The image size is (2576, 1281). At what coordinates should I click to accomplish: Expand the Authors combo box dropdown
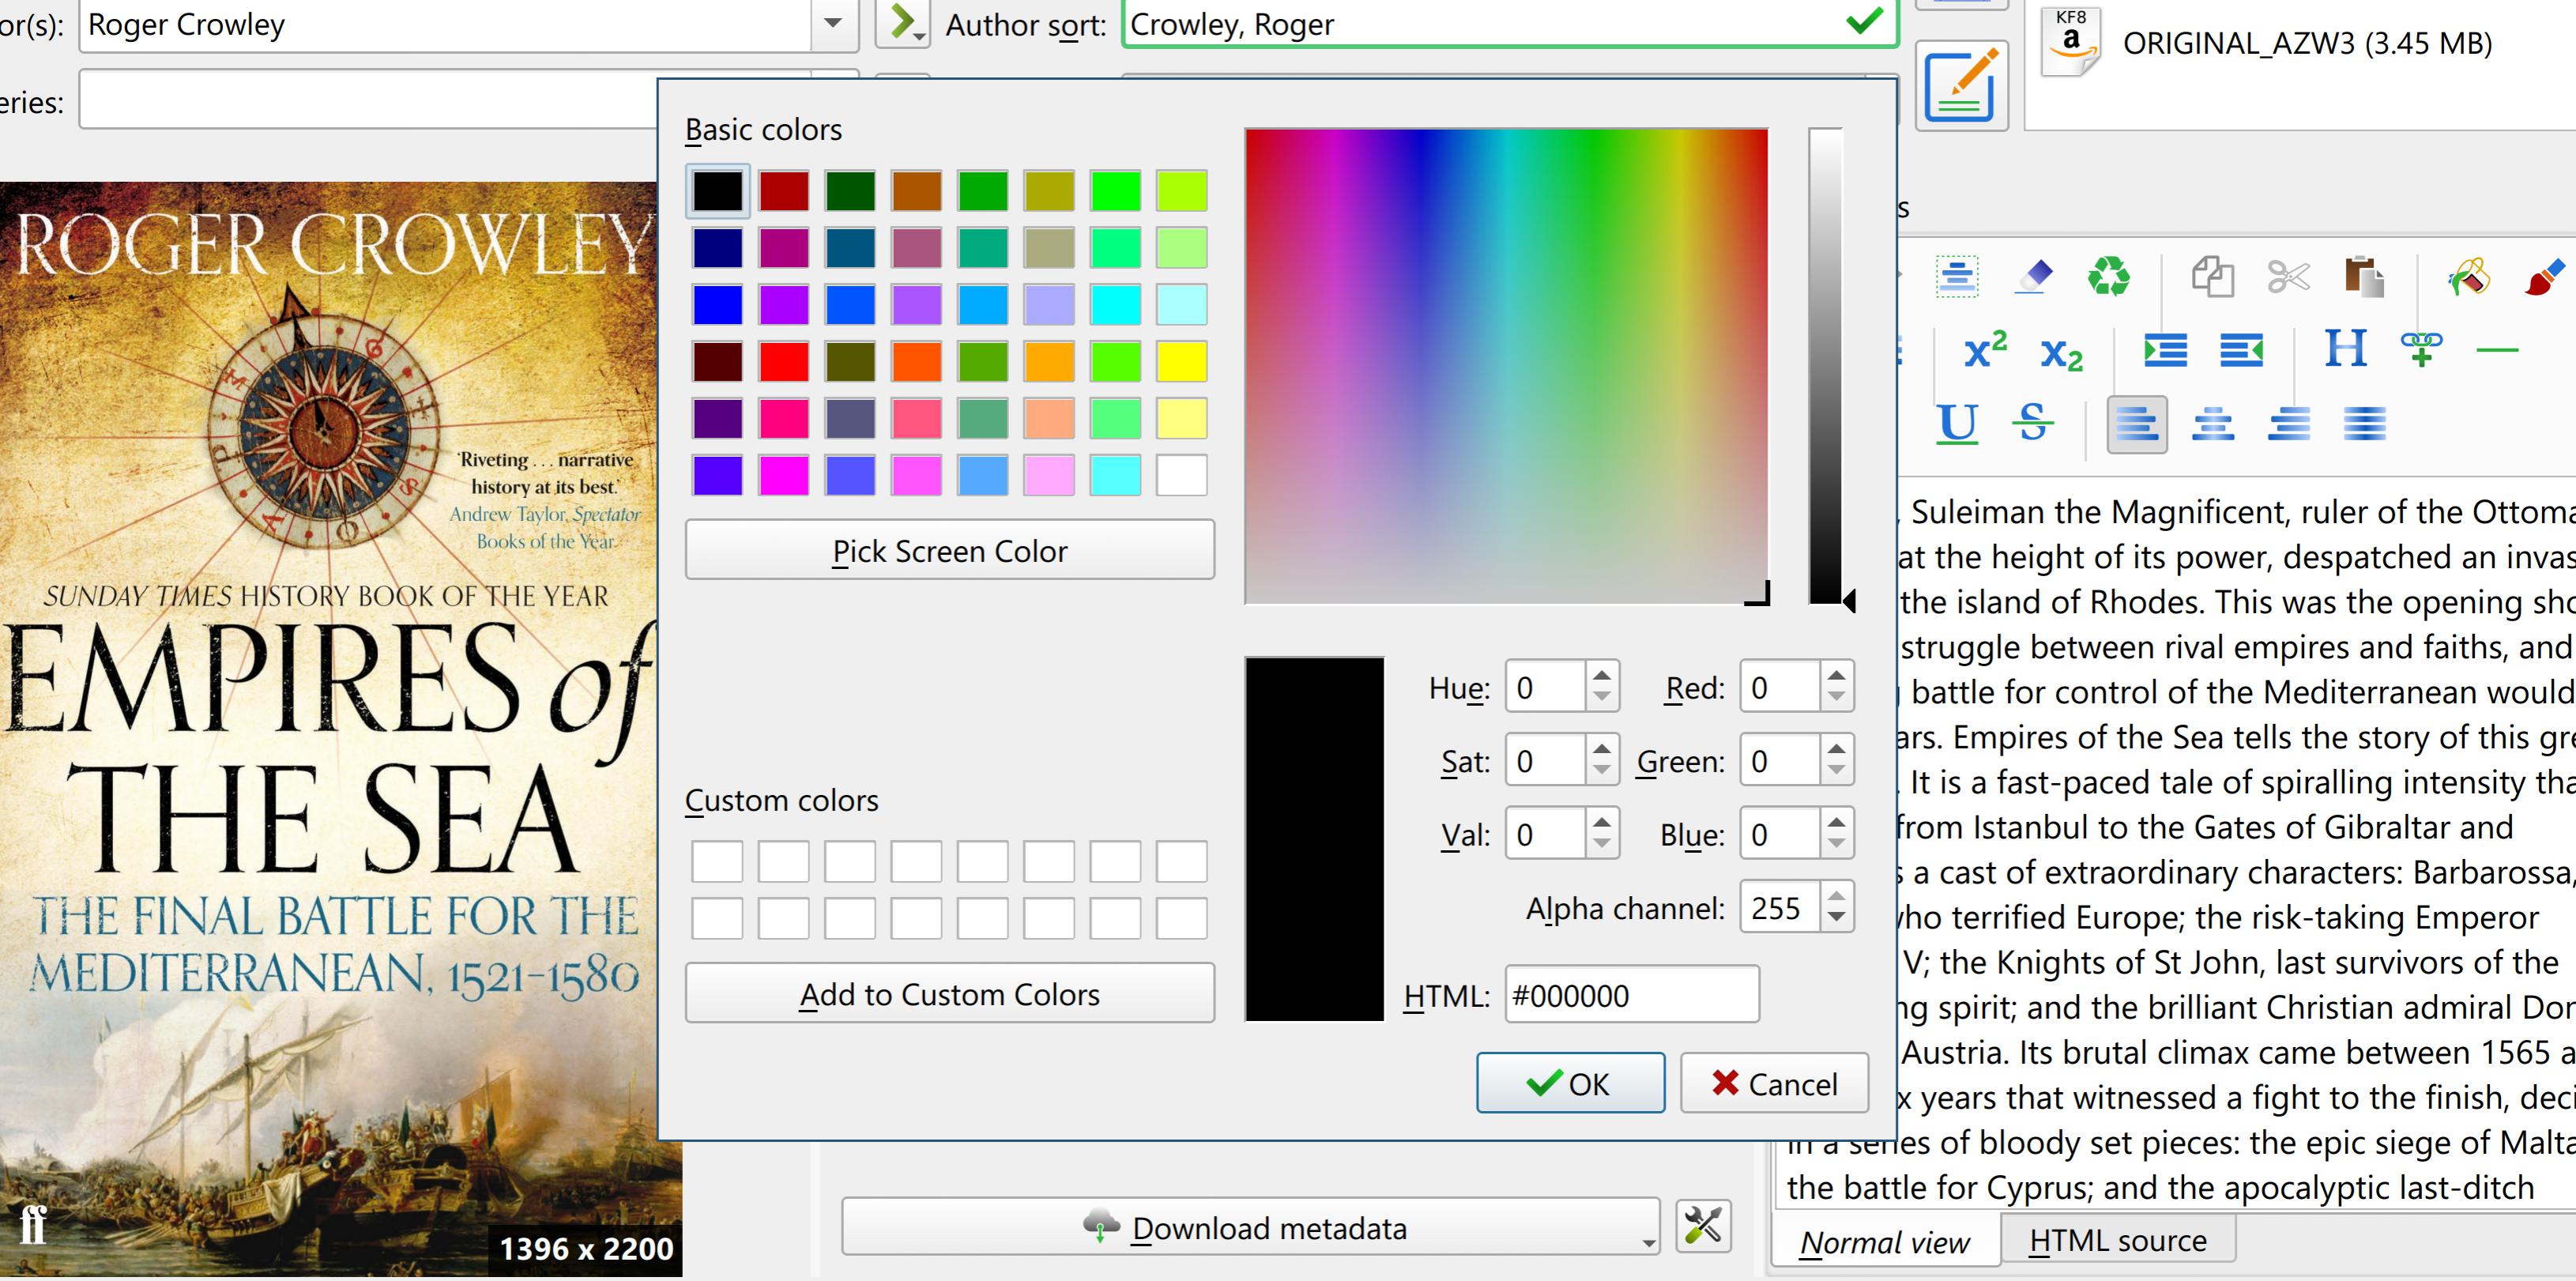click(834, 23)
